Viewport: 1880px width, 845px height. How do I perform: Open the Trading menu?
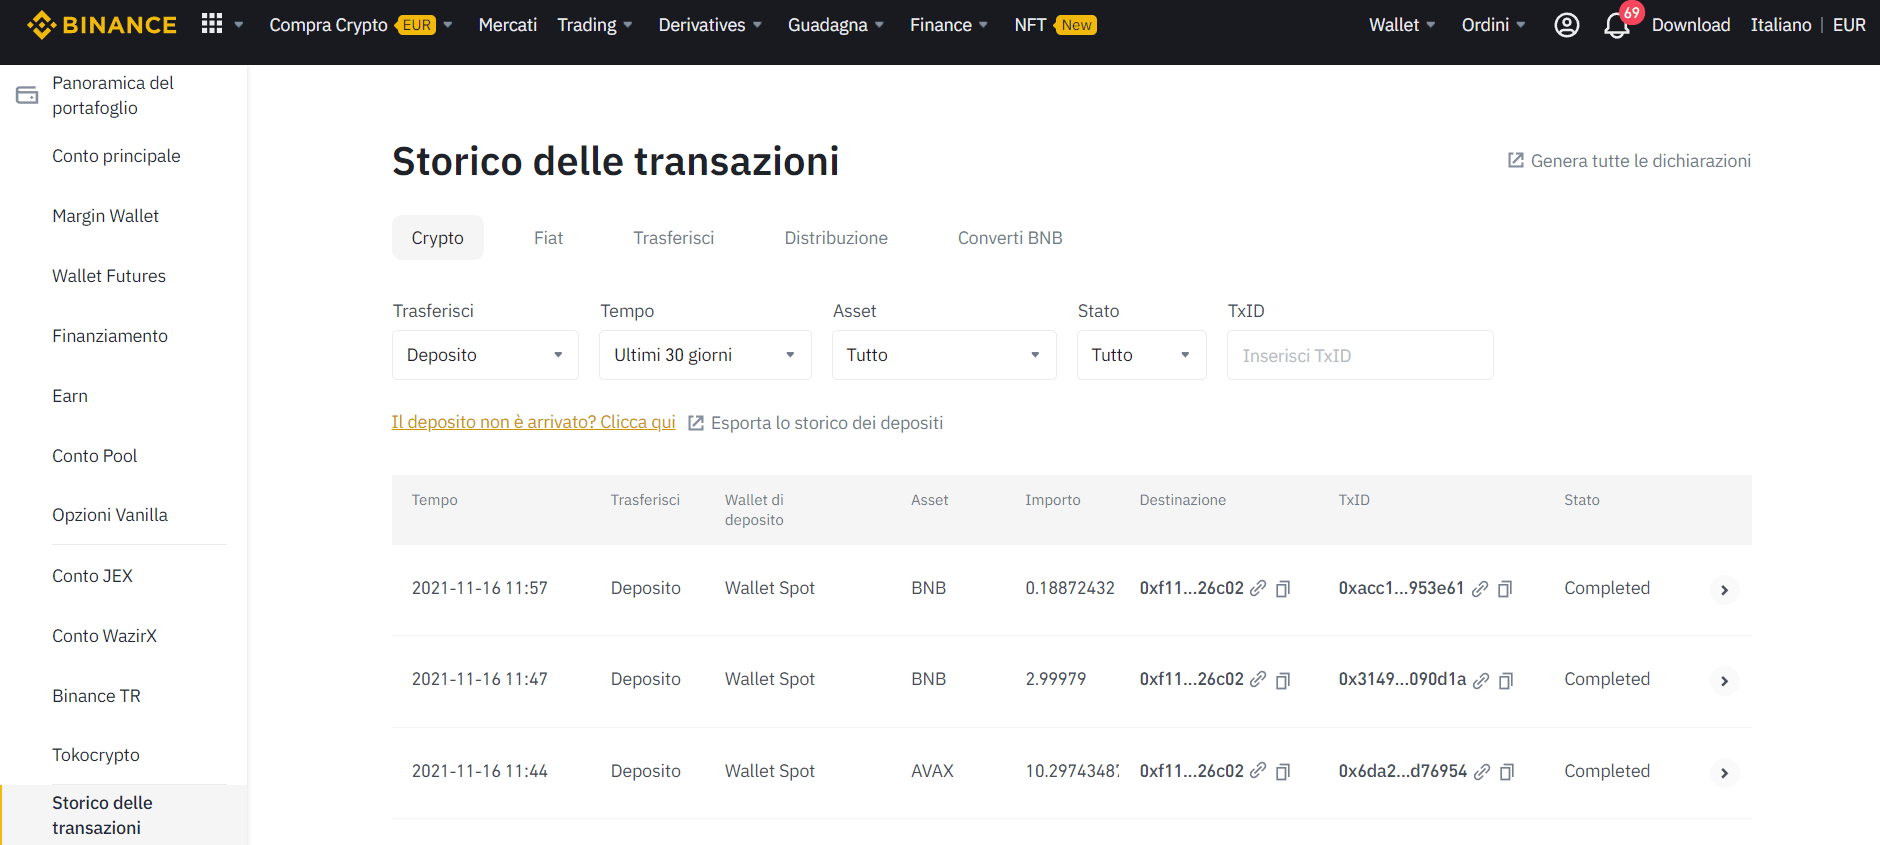pos(594,25)
